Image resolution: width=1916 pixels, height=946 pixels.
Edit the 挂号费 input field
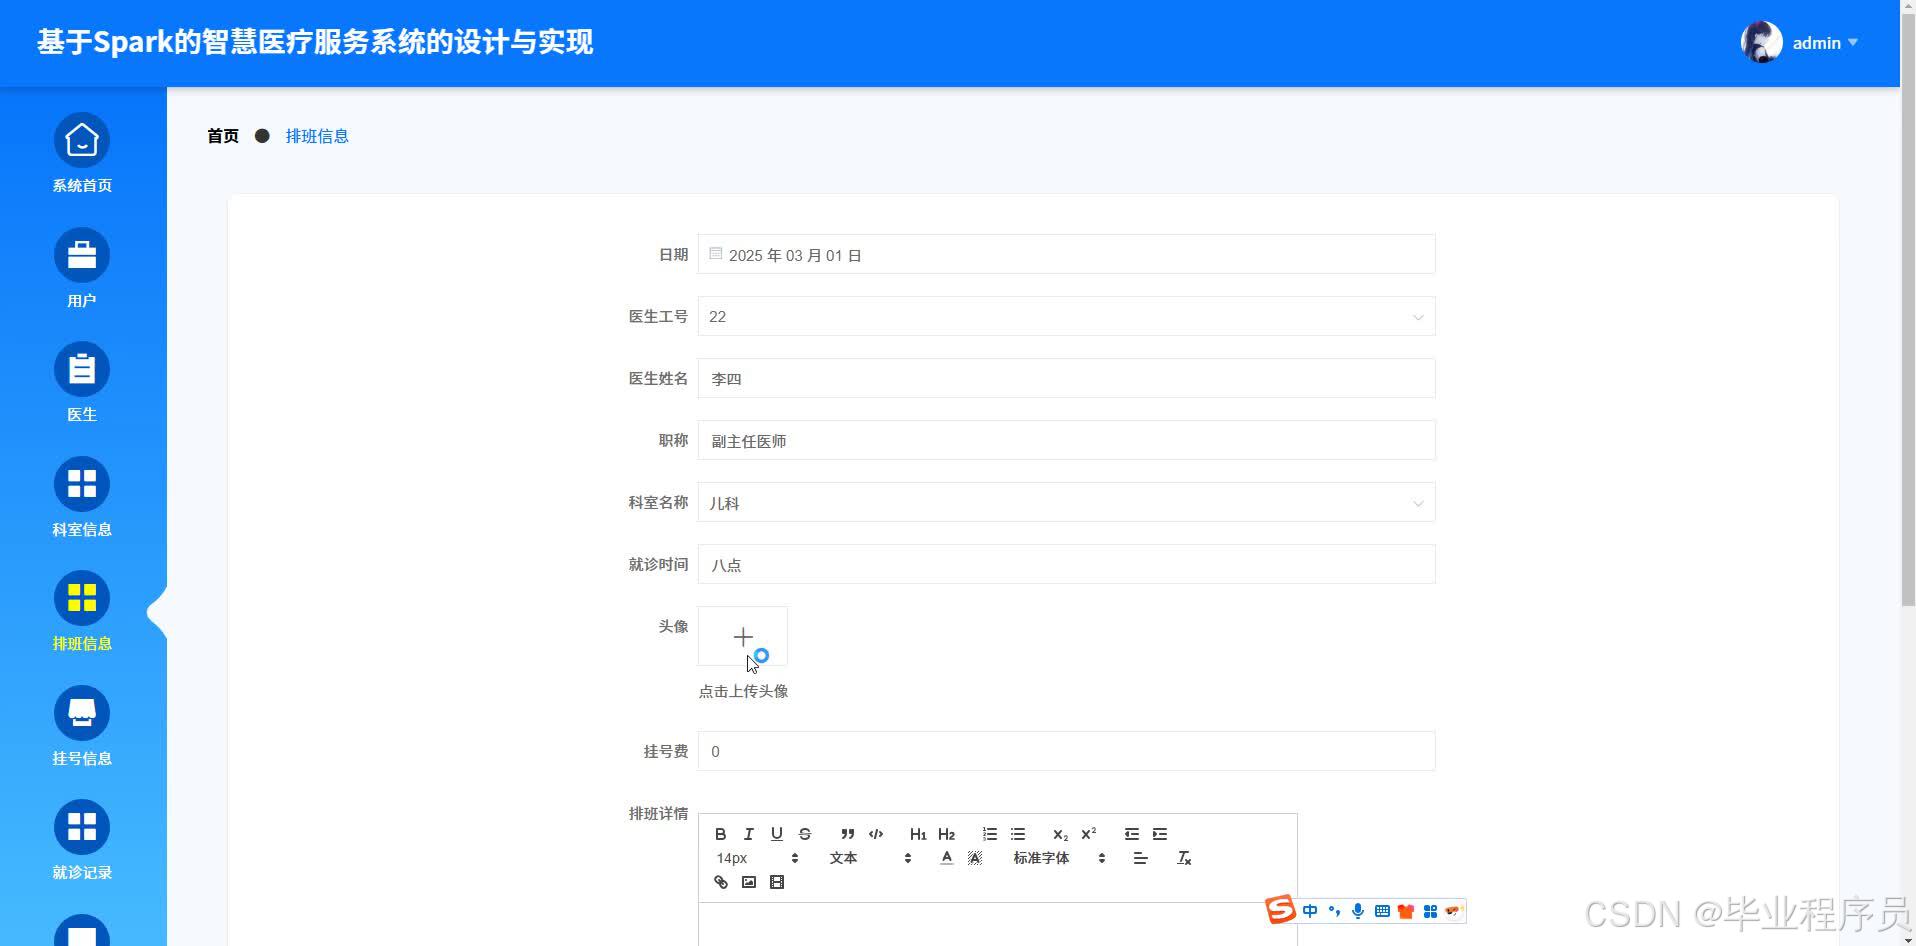tap(1065, 751)
